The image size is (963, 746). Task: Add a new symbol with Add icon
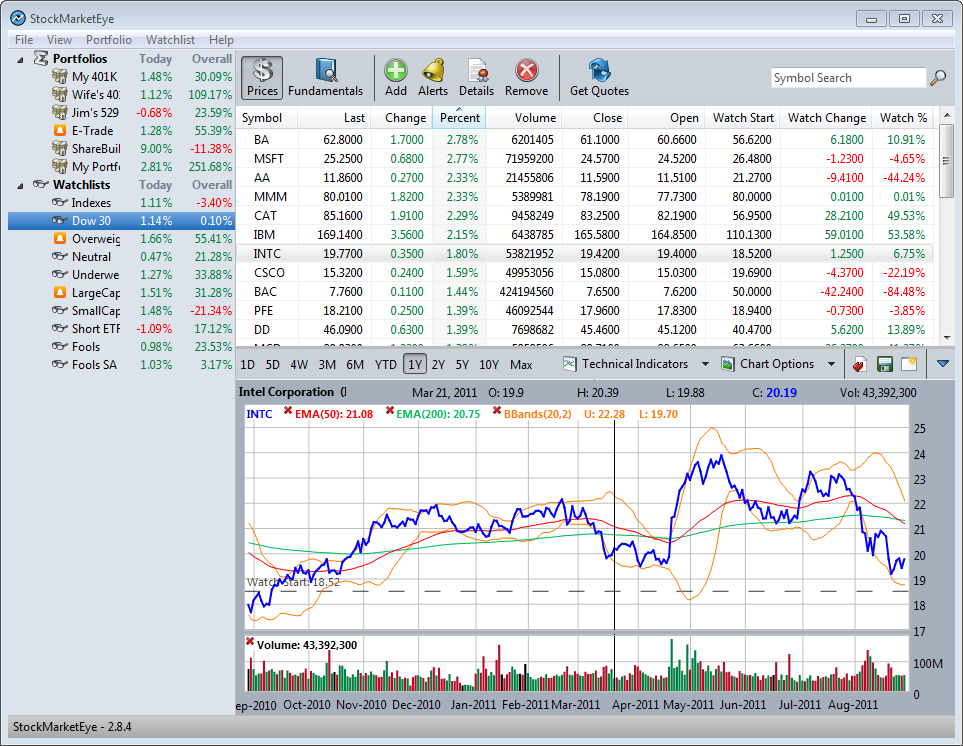pyautogui.click(x=396, y=78)
